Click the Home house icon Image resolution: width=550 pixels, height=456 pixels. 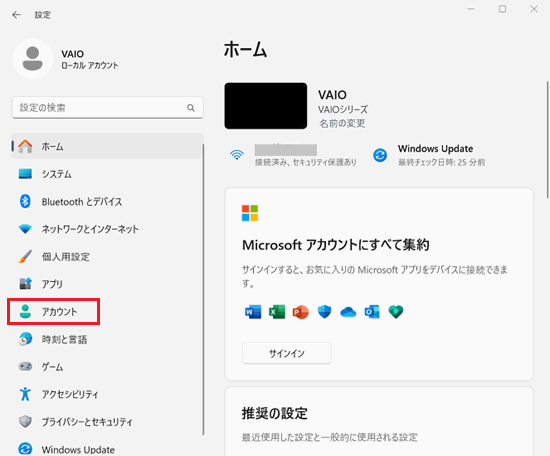tap(25, 146)
